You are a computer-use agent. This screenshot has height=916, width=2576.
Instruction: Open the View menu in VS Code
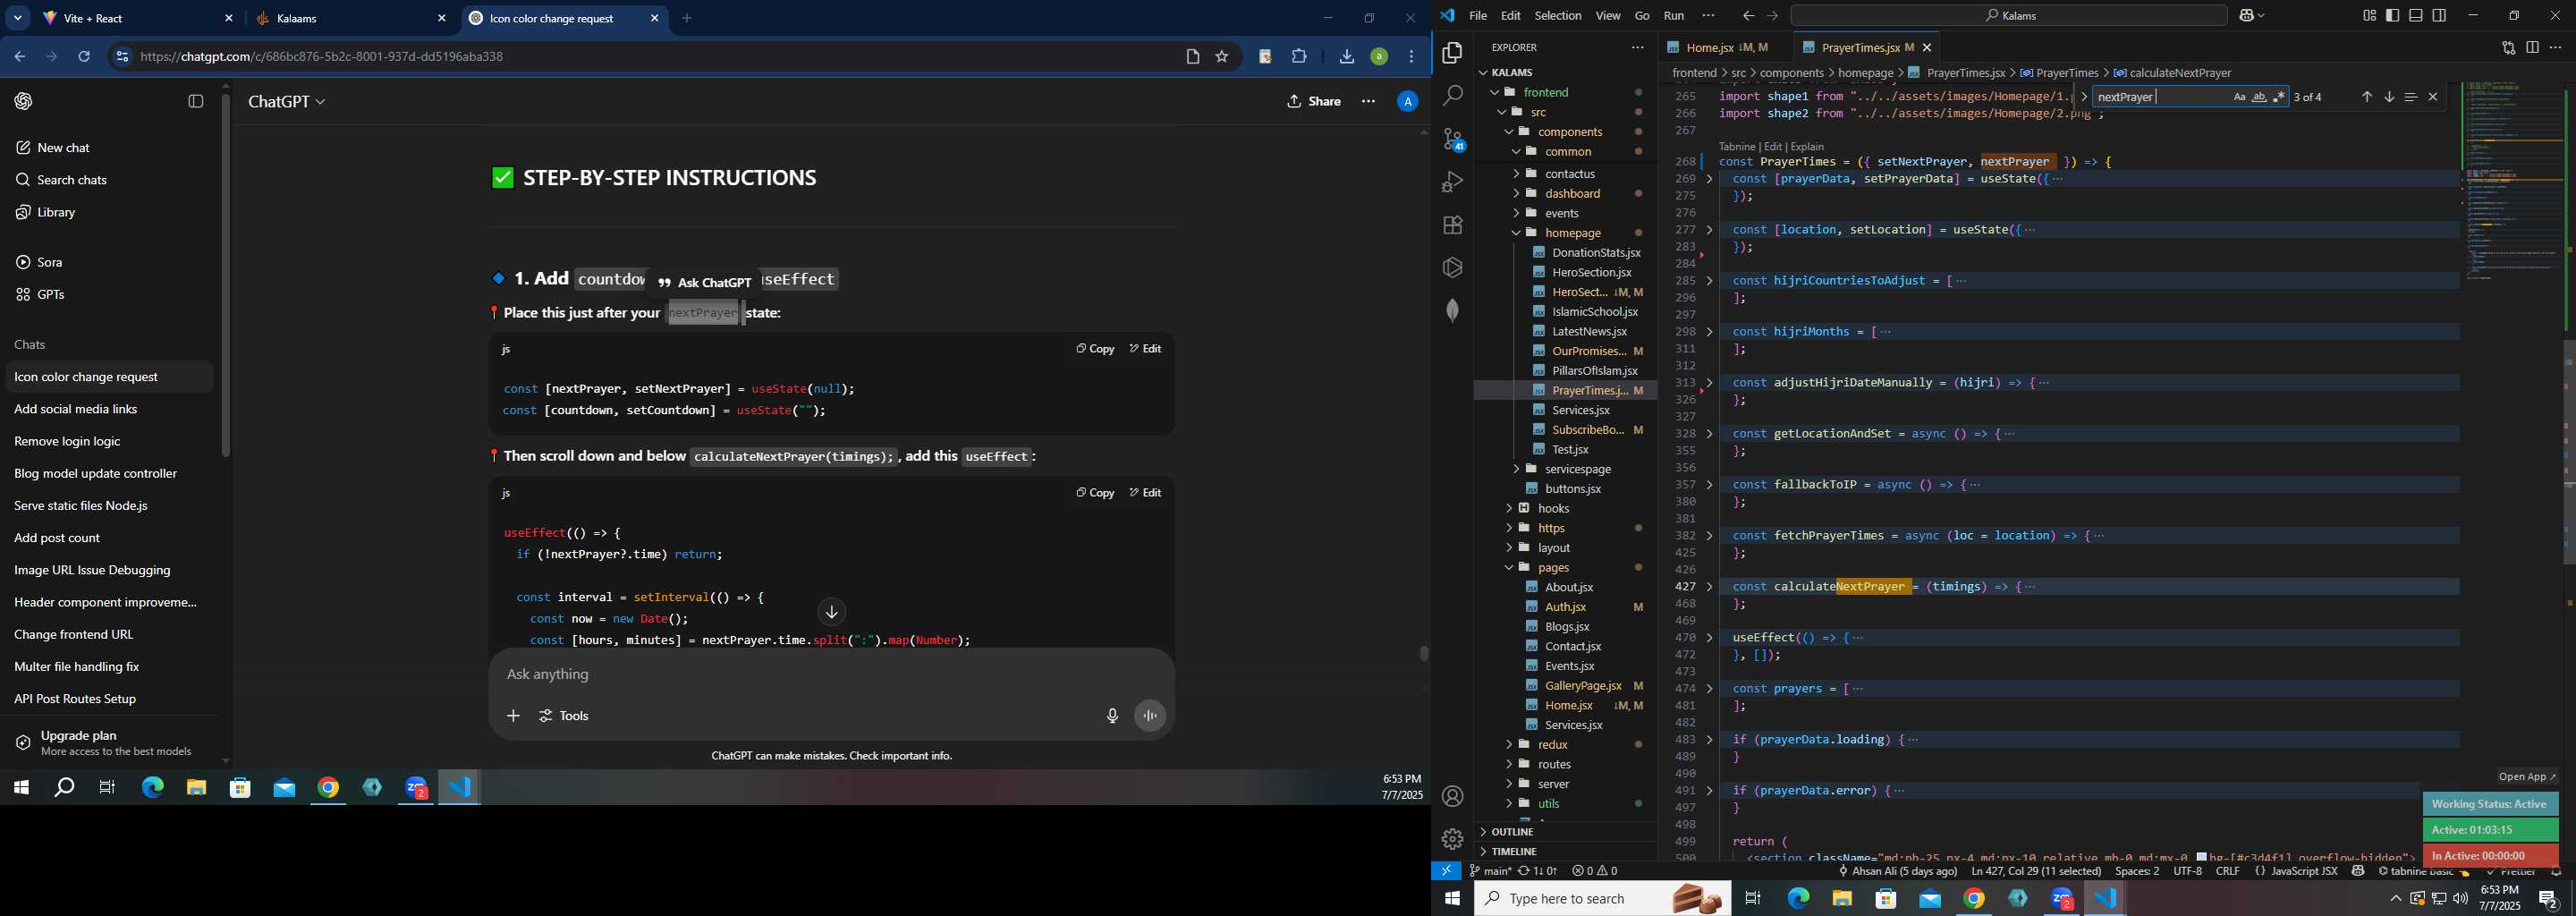(x=1608, y=15)
